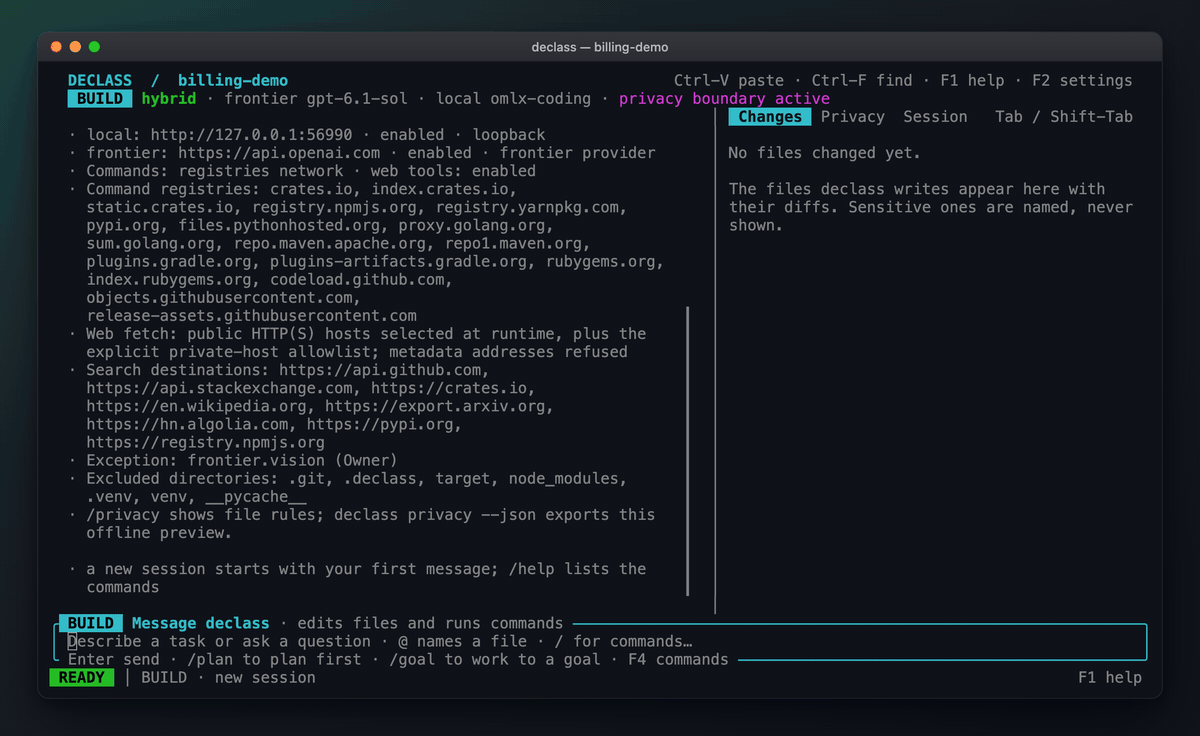Click F4 commands hint below input
Screen dimensions: 1200x736
pyautogui.click(x=678, y=660)
